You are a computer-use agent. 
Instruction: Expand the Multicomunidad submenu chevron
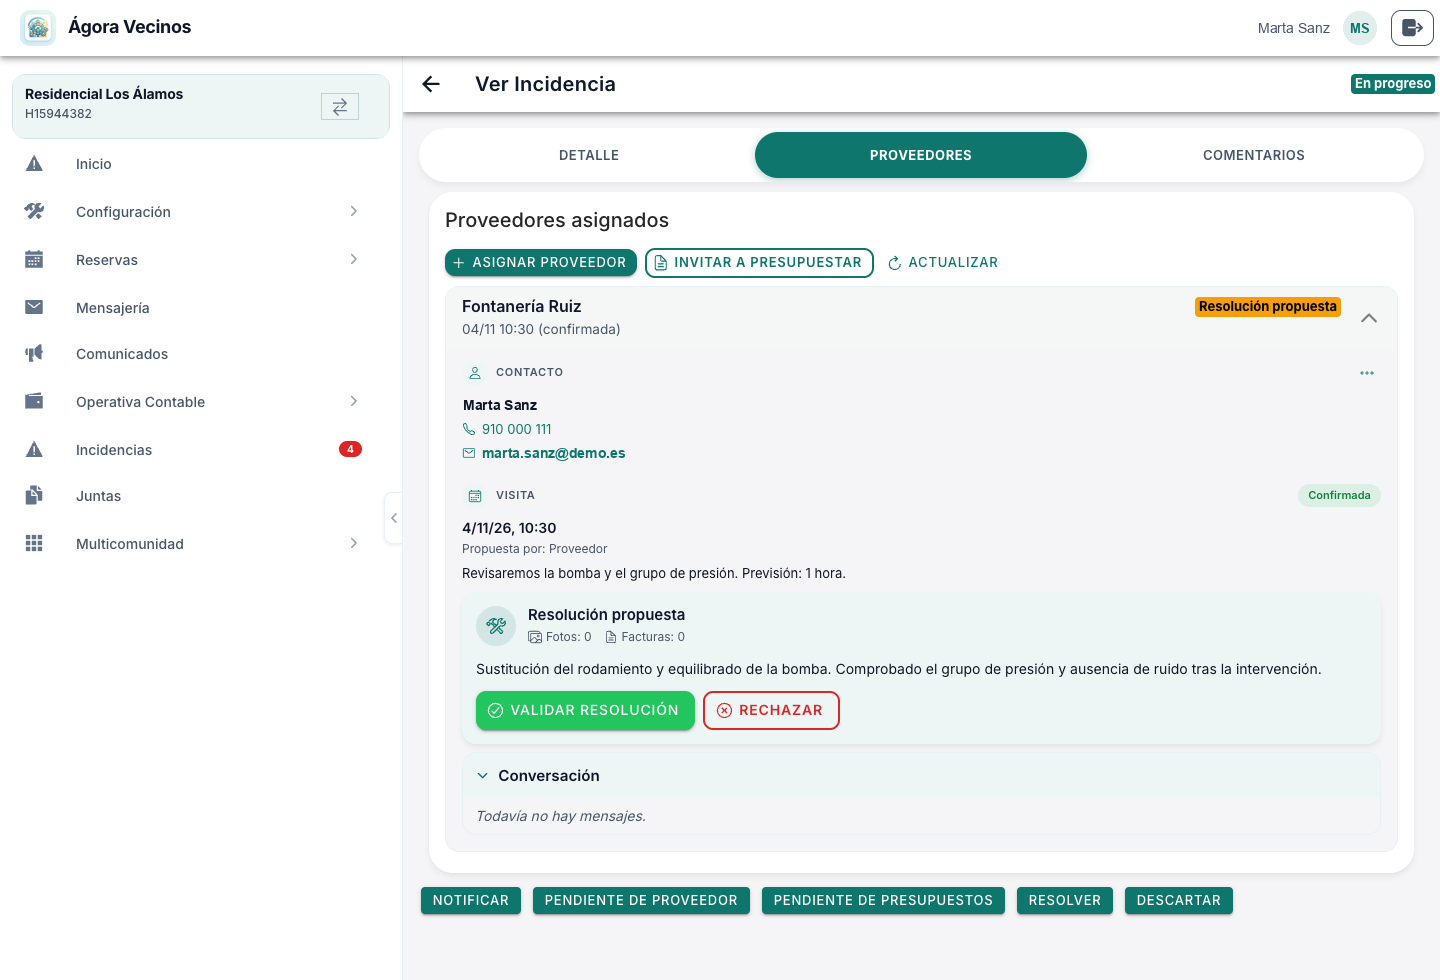click(x=354, y=543)
